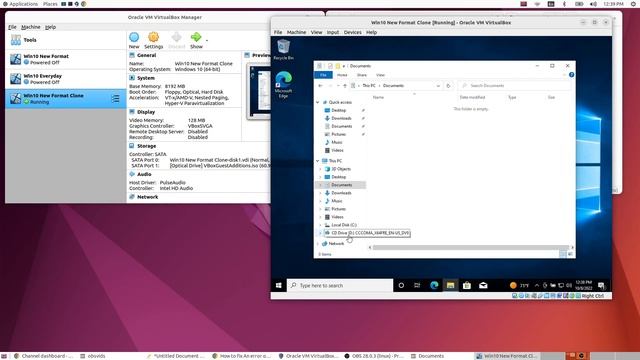Select Tools in VirtualBox Manager sidebar
The image size is (640, 360).
click(65, 40)
